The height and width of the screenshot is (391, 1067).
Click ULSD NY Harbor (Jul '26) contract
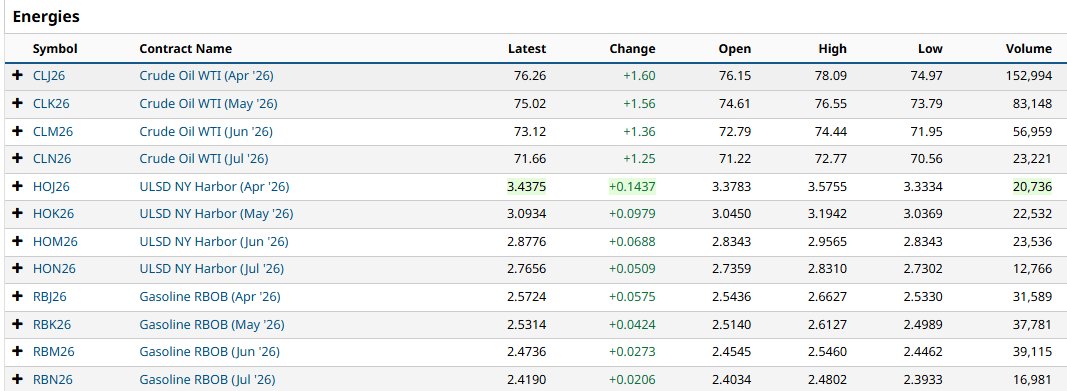(x=212, y=269)
